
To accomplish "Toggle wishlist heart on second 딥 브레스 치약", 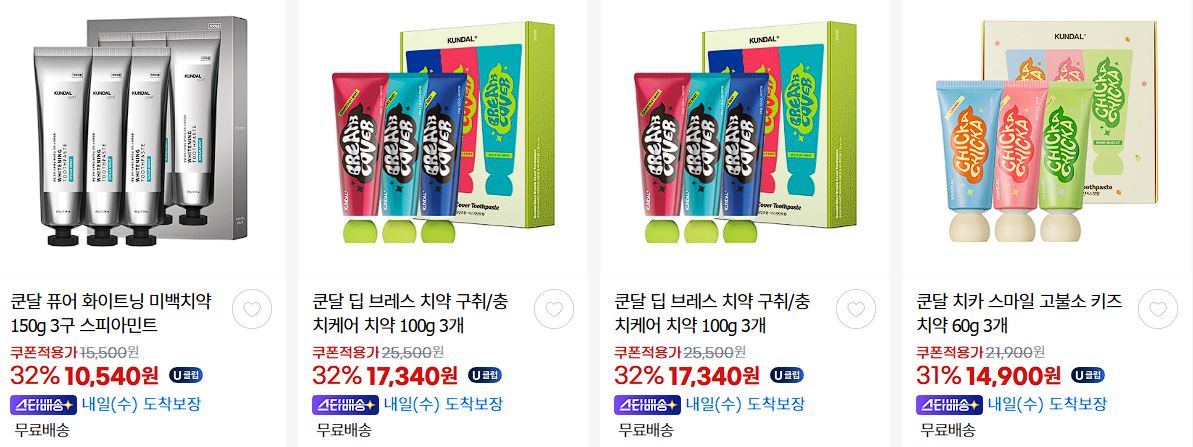I will point(856,309).
